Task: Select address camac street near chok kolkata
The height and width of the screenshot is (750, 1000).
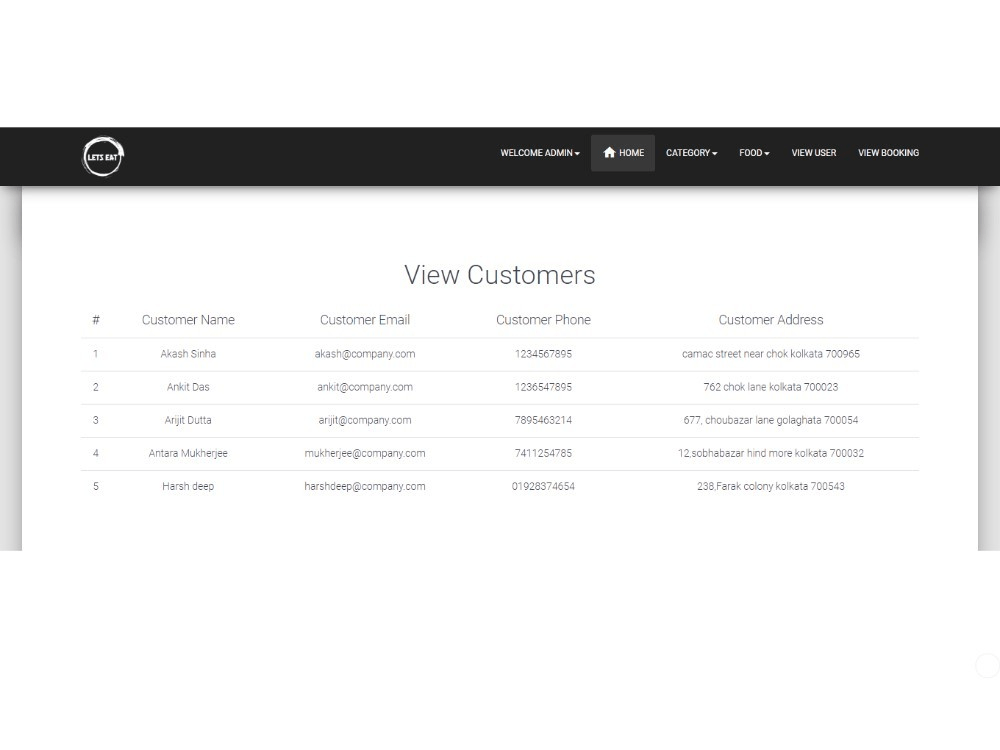Action: coord(752,353)
